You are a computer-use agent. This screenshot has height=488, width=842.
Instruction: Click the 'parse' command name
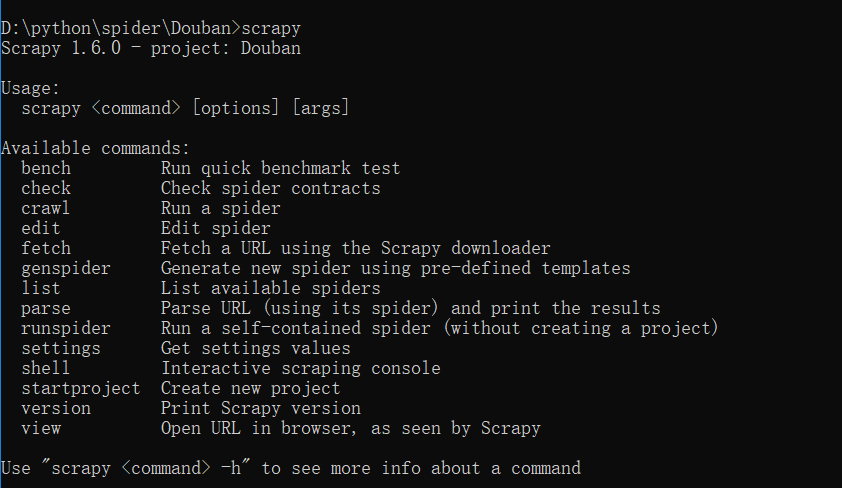(46, 308)
